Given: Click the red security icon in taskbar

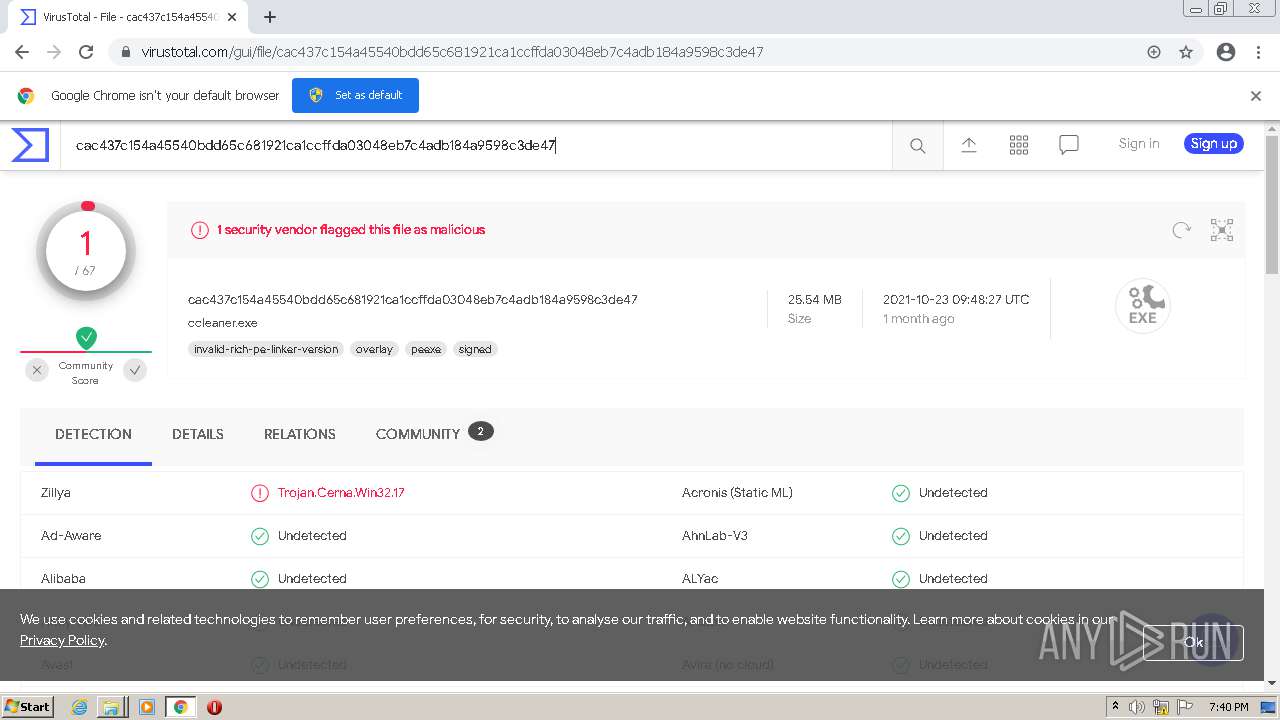Looking at the screenshot, I should [214, 707].
